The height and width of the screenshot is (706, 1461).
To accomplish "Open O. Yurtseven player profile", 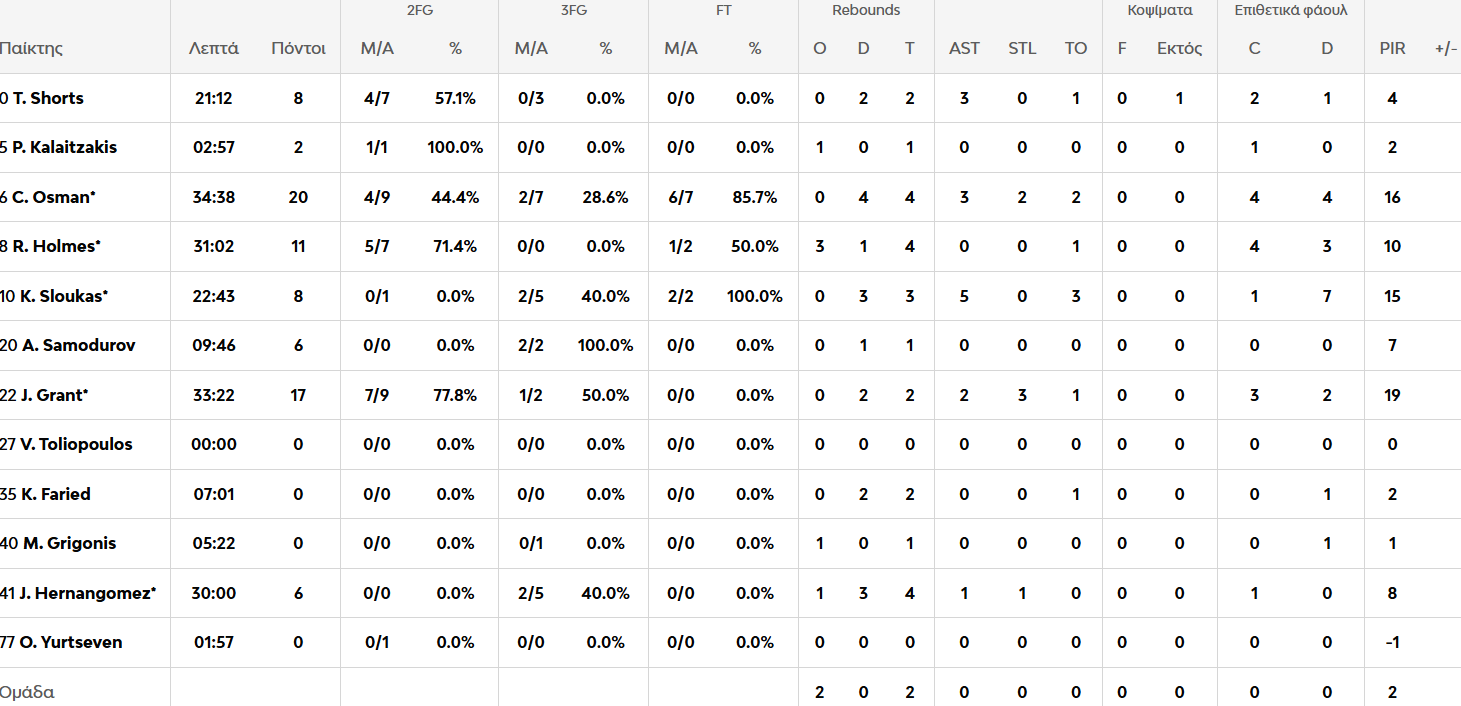I will pos(70,642).
